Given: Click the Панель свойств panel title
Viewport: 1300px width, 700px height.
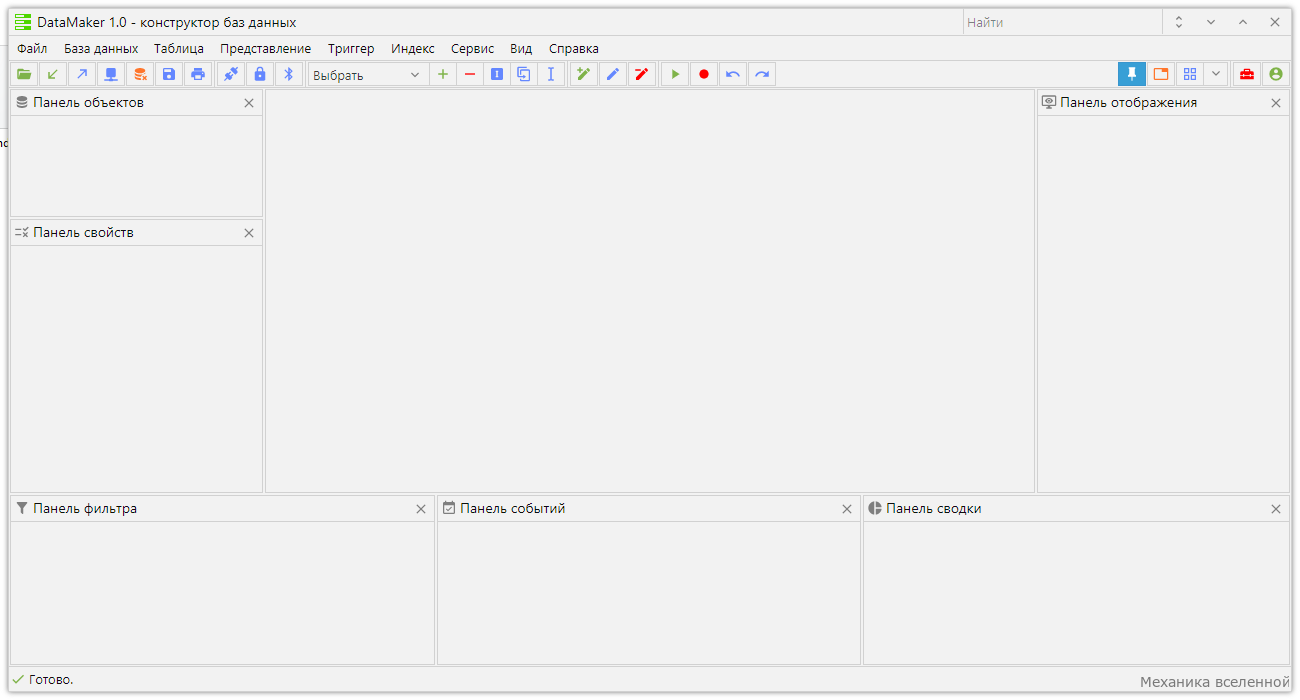Looking at the screenshot, I should pos(83,232).
